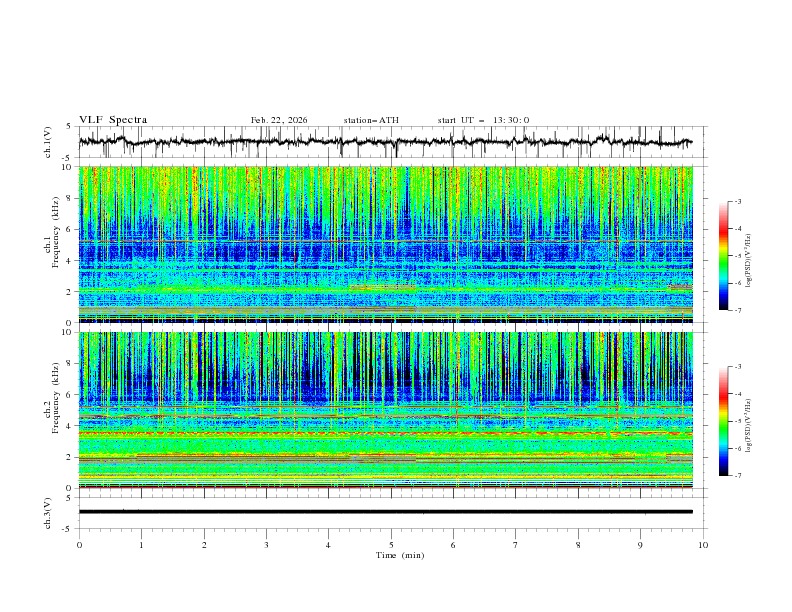Click the "-3" tick on ch.1 color bar
The image size is (792, 612).
[738, 201]
